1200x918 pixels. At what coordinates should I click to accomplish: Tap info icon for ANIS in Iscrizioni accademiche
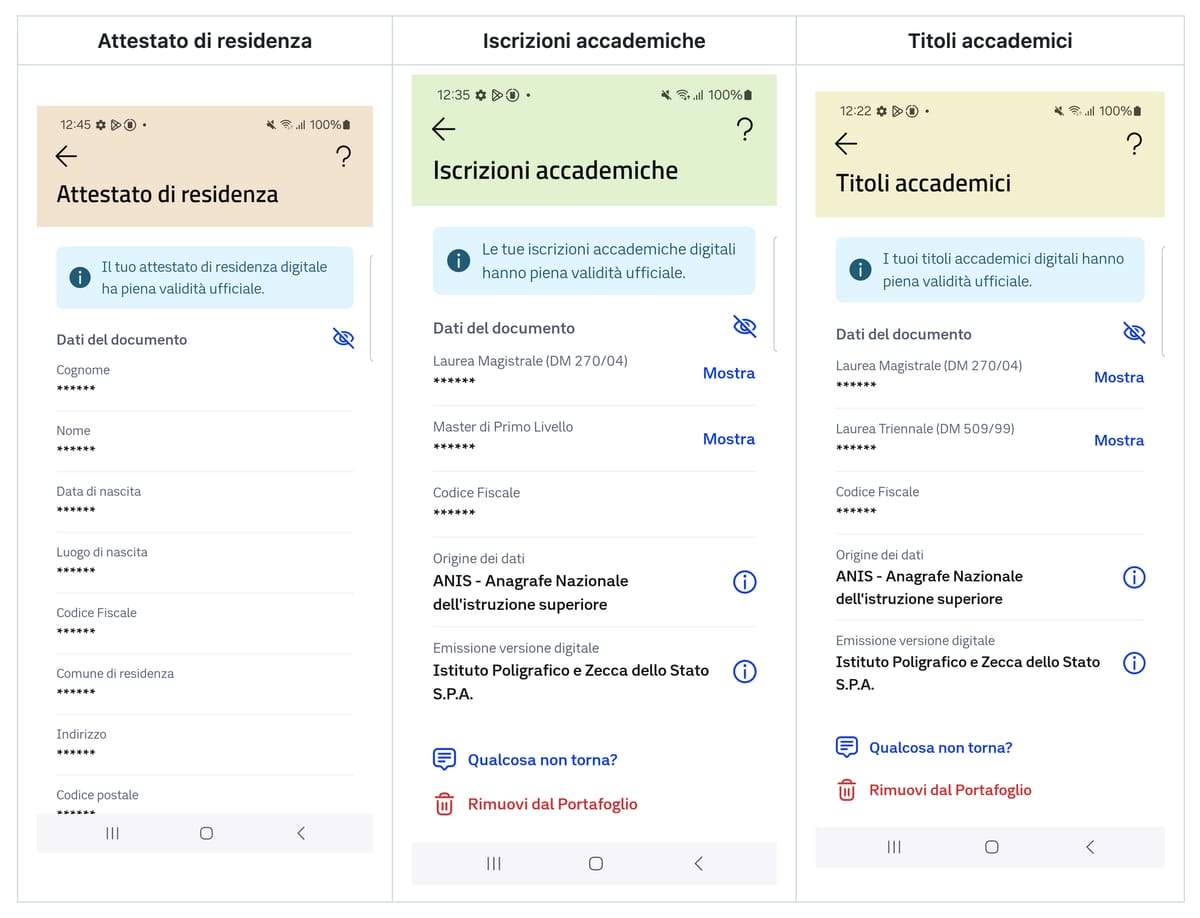[x=744, y=582]
